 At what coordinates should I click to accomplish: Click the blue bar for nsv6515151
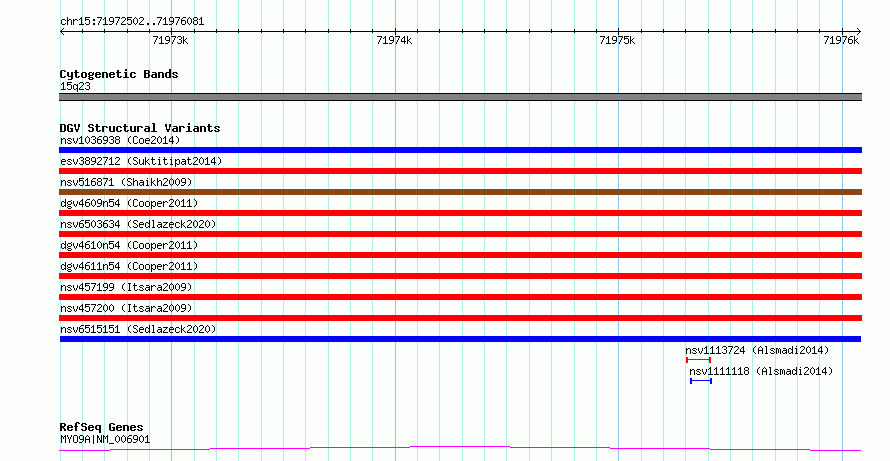pyautogui.click(x=460, y=339)
